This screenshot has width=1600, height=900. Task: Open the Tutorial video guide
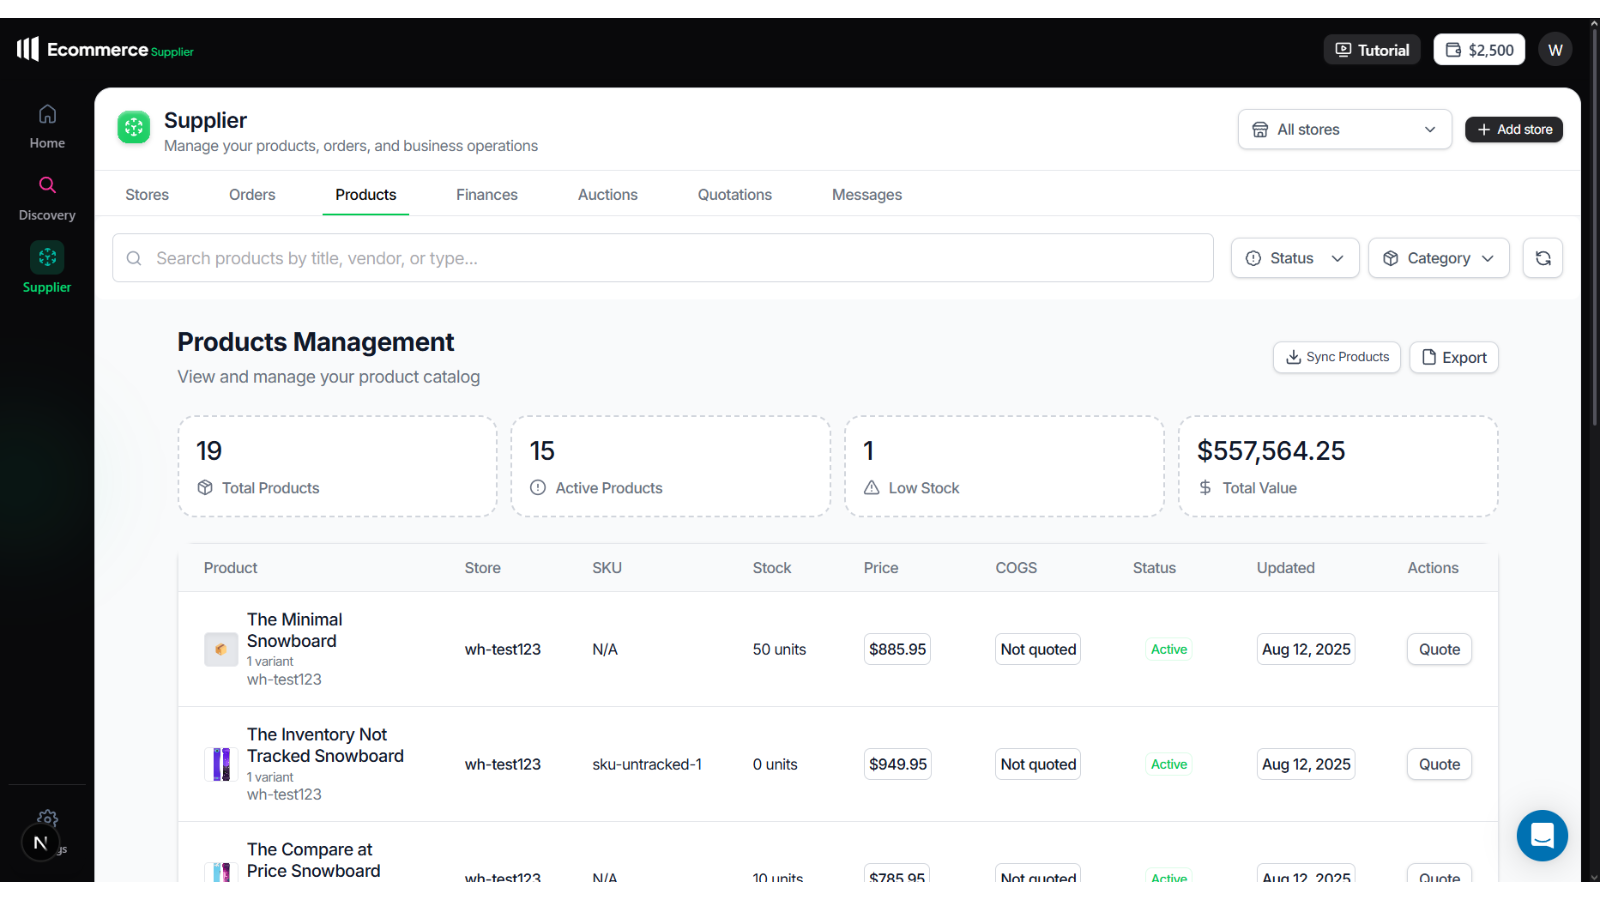click(1371, 49)
